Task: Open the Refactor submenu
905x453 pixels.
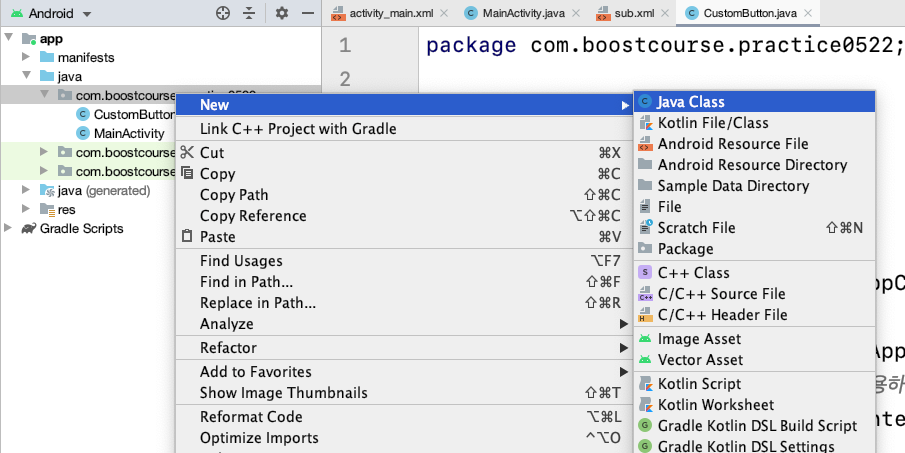Action: coord(404,348)
